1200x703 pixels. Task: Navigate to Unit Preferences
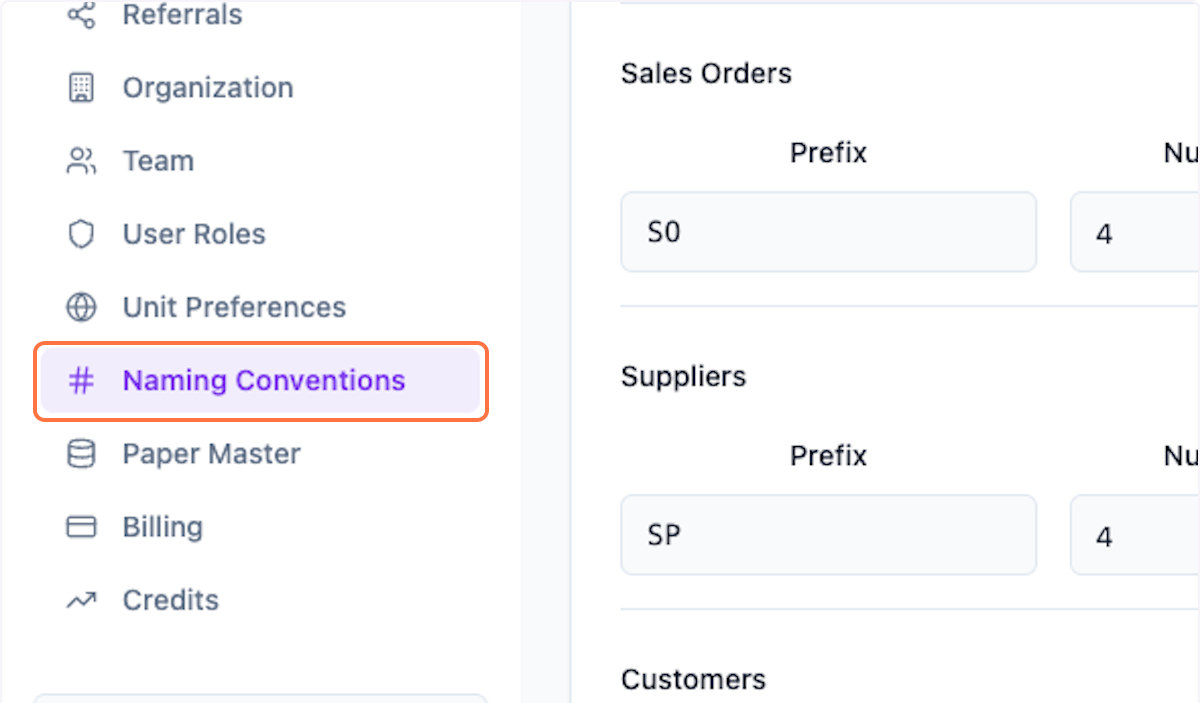click(234, 307)
